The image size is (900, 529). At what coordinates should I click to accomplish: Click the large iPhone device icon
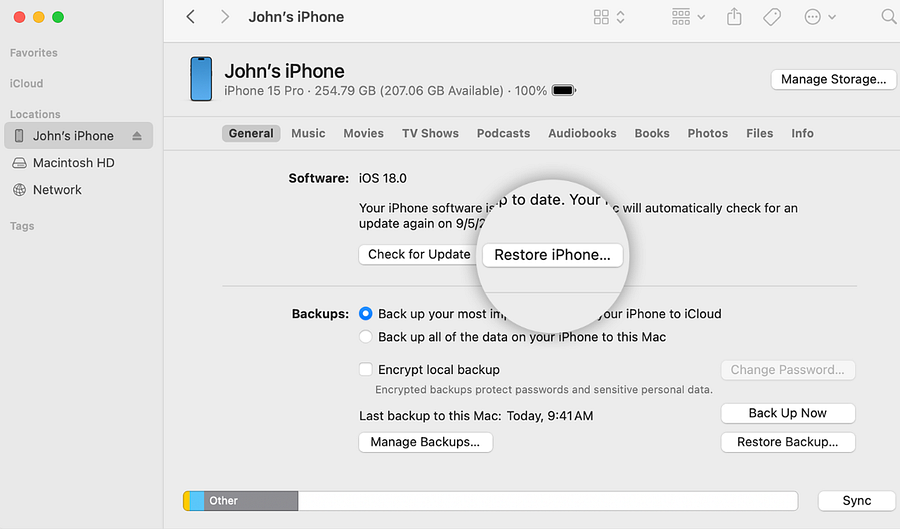[x=201, y=79]
